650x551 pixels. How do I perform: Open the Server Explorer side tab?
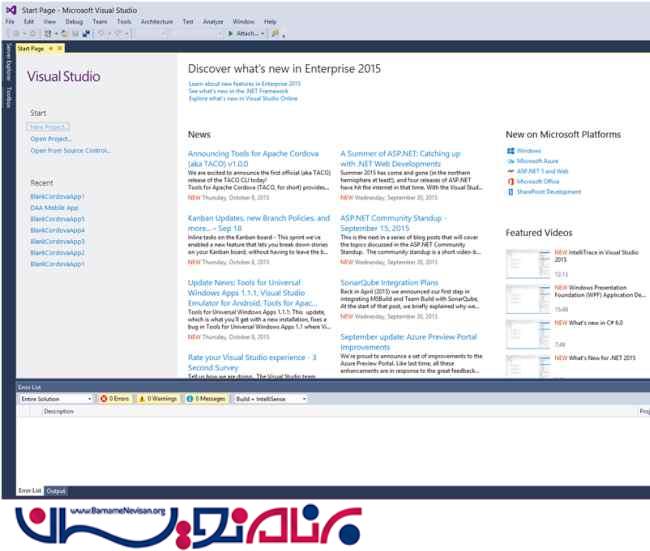pos(8,62)
